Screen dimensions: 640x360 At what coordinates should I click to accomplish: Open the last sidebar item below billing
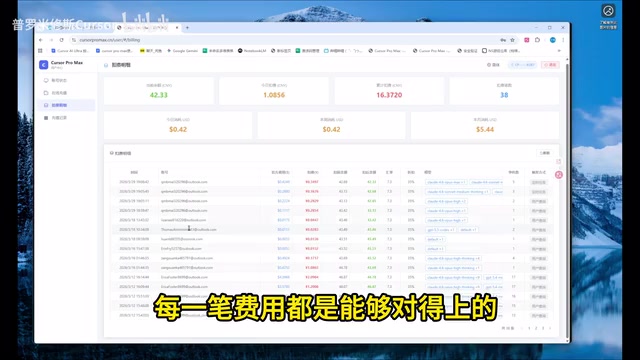tap(66, 118)
